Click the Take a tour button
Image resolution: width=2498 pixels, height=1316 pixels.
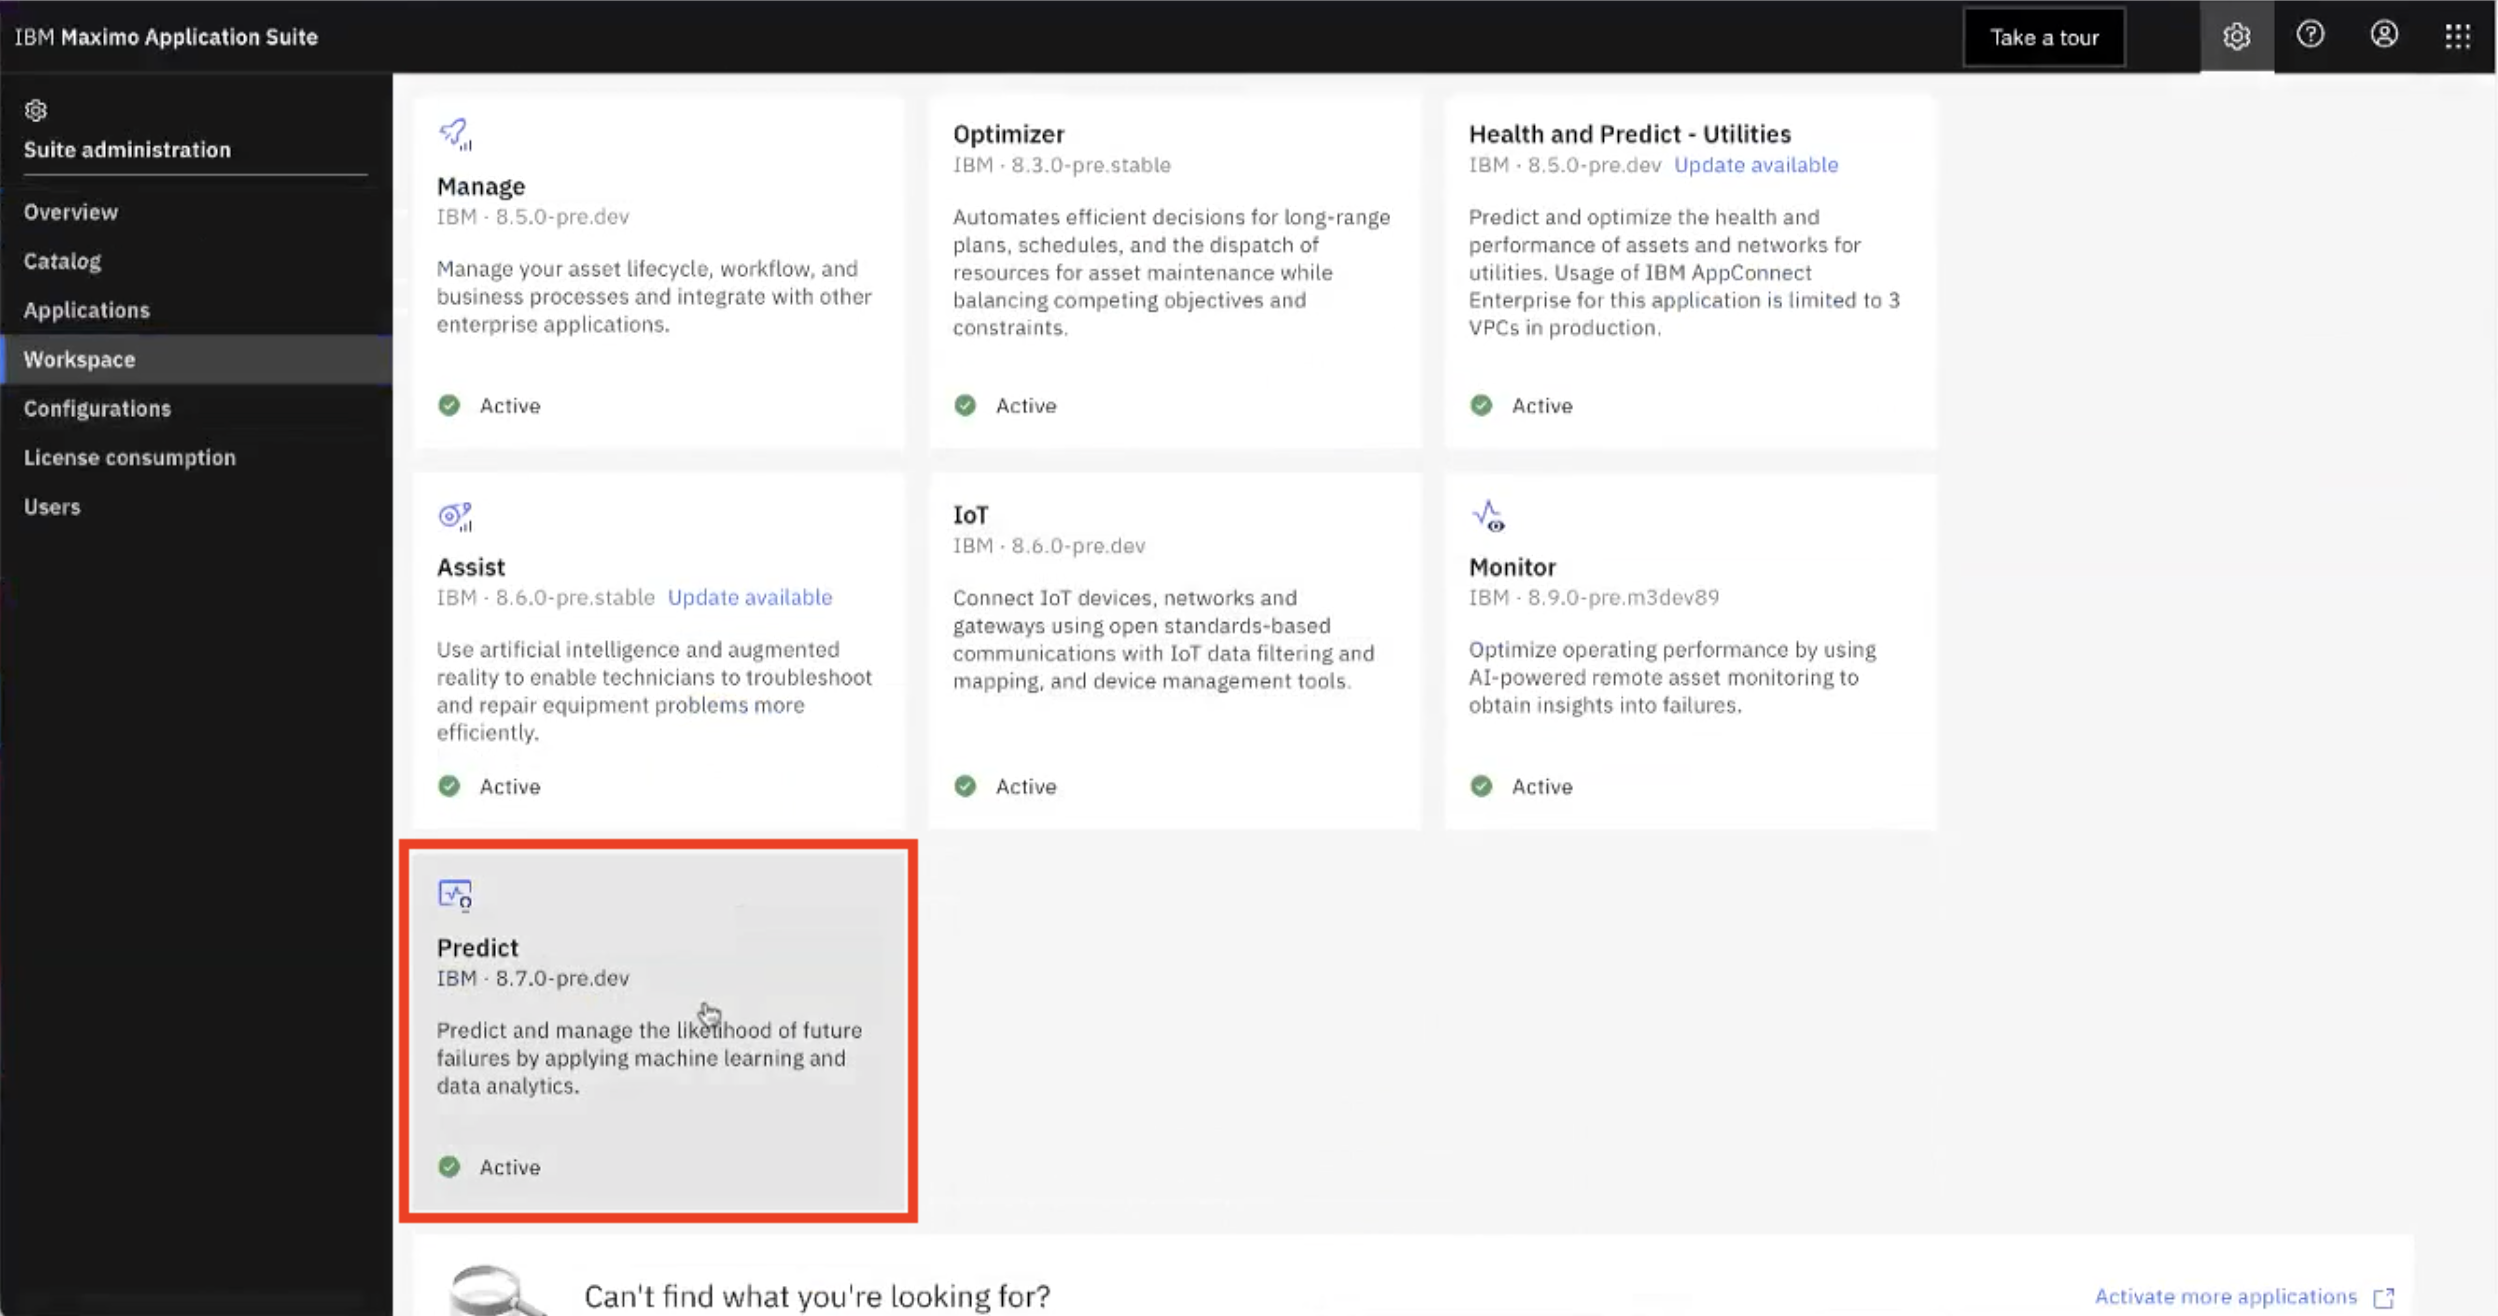(2044, 37)
